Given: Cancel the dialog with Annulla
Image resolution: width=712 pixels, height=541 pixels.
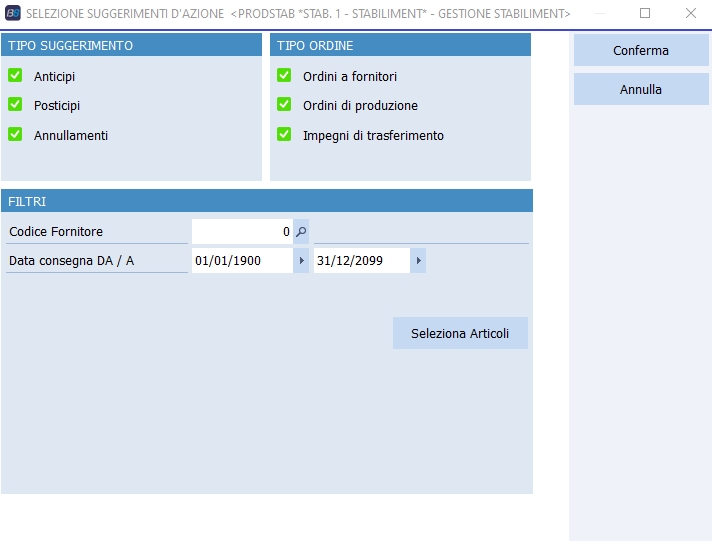Looking at the screenshot, I should [x=641, y=89].
